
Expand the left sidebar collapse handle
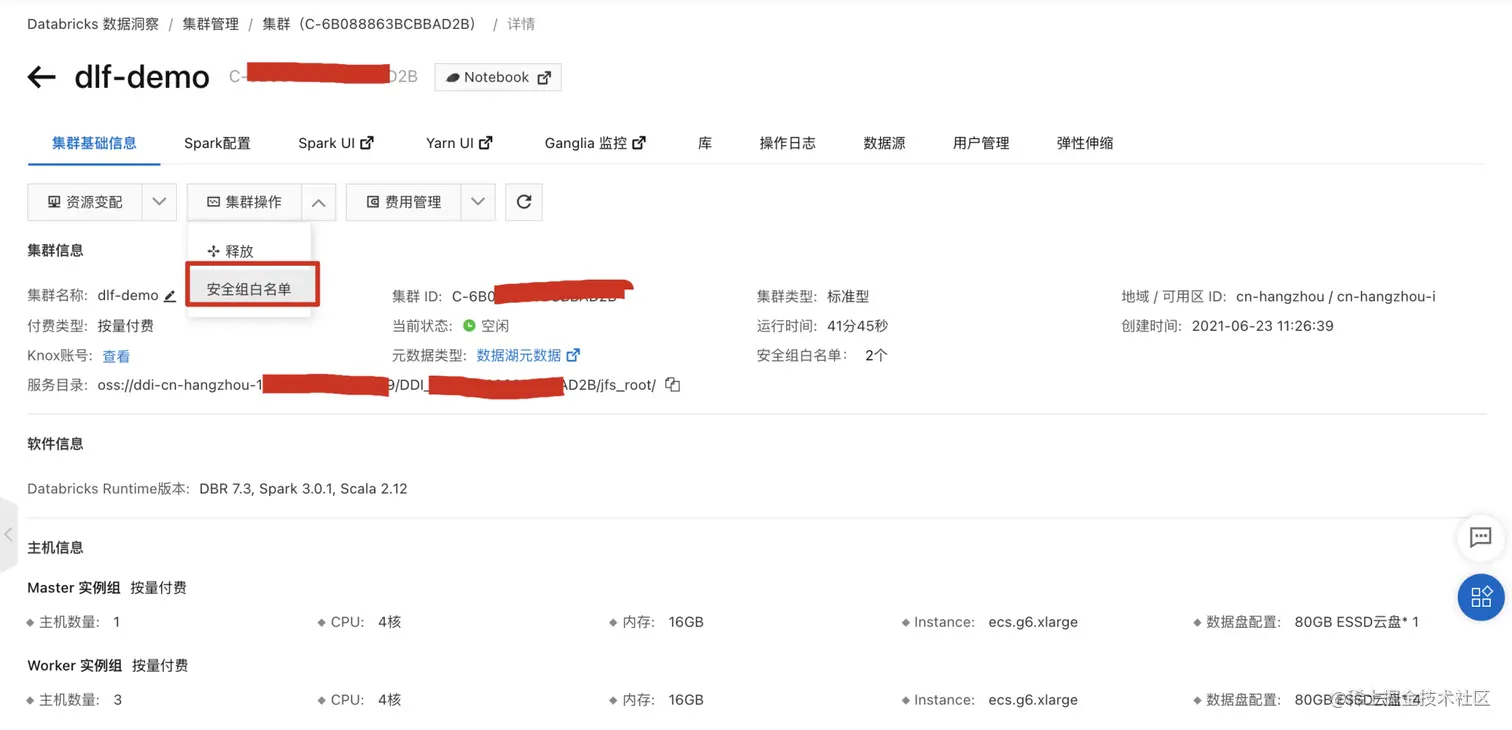coord(8,535)
